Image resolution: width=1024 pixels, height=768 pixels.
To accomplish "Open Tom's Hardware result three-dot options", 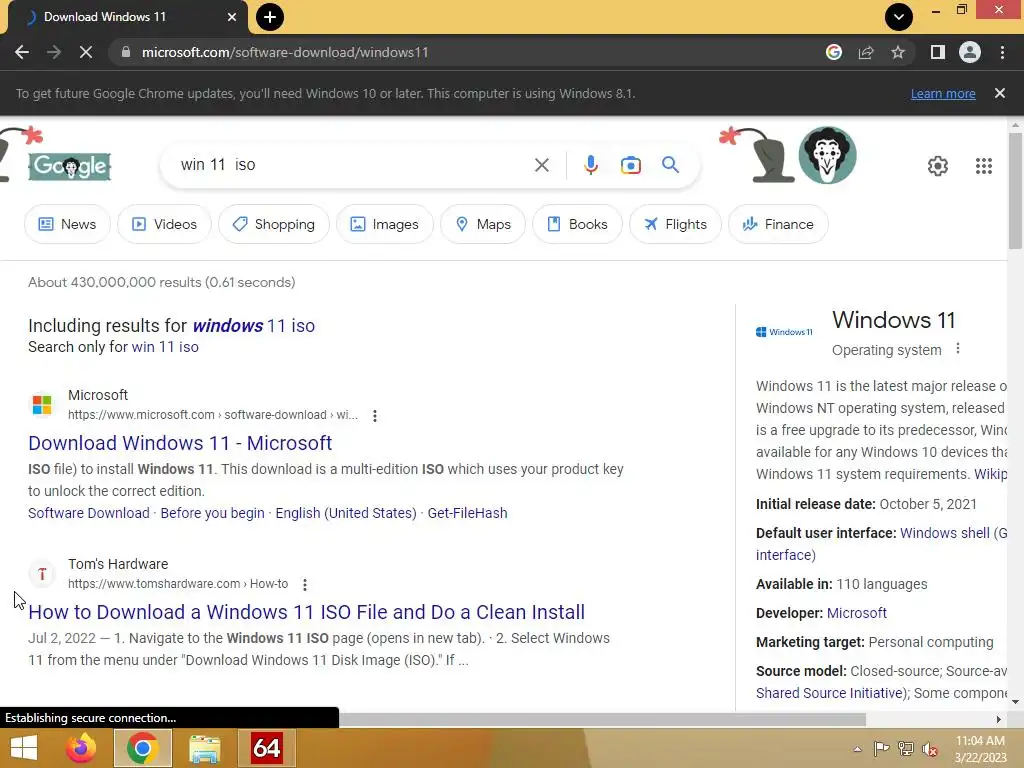I will (x=305, y=584).
